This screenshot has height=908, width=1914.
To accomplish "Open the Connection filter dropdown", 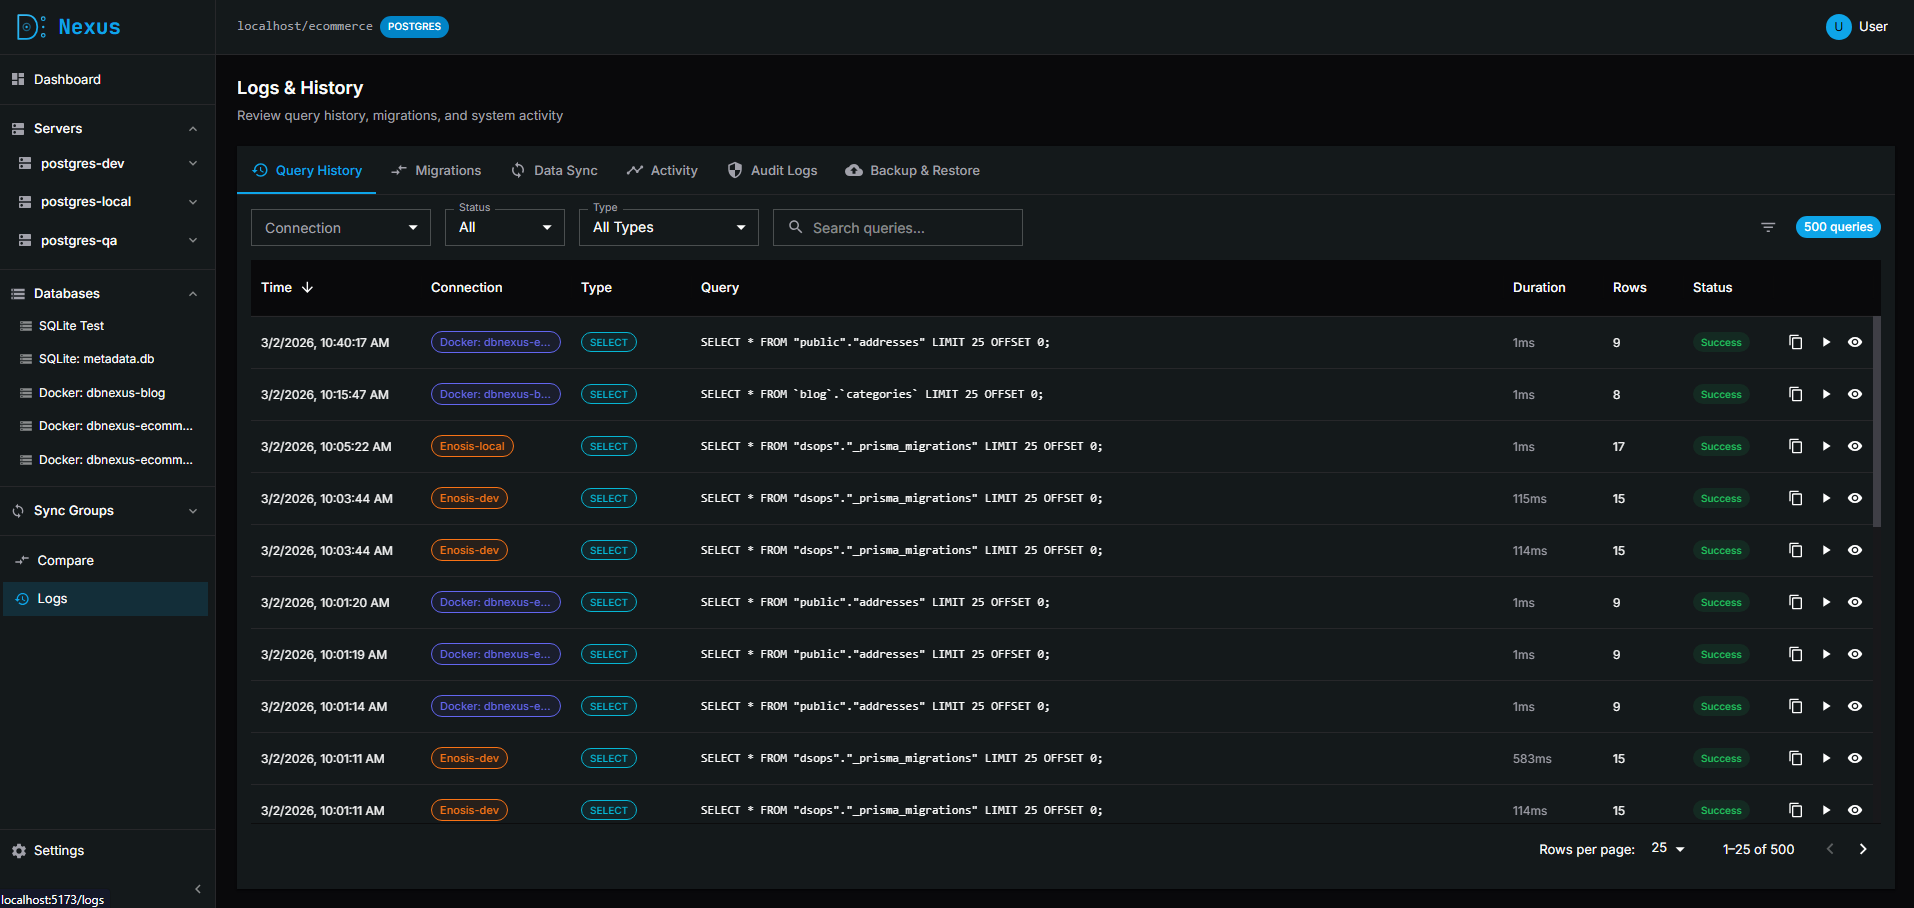I will pos(340,227).
